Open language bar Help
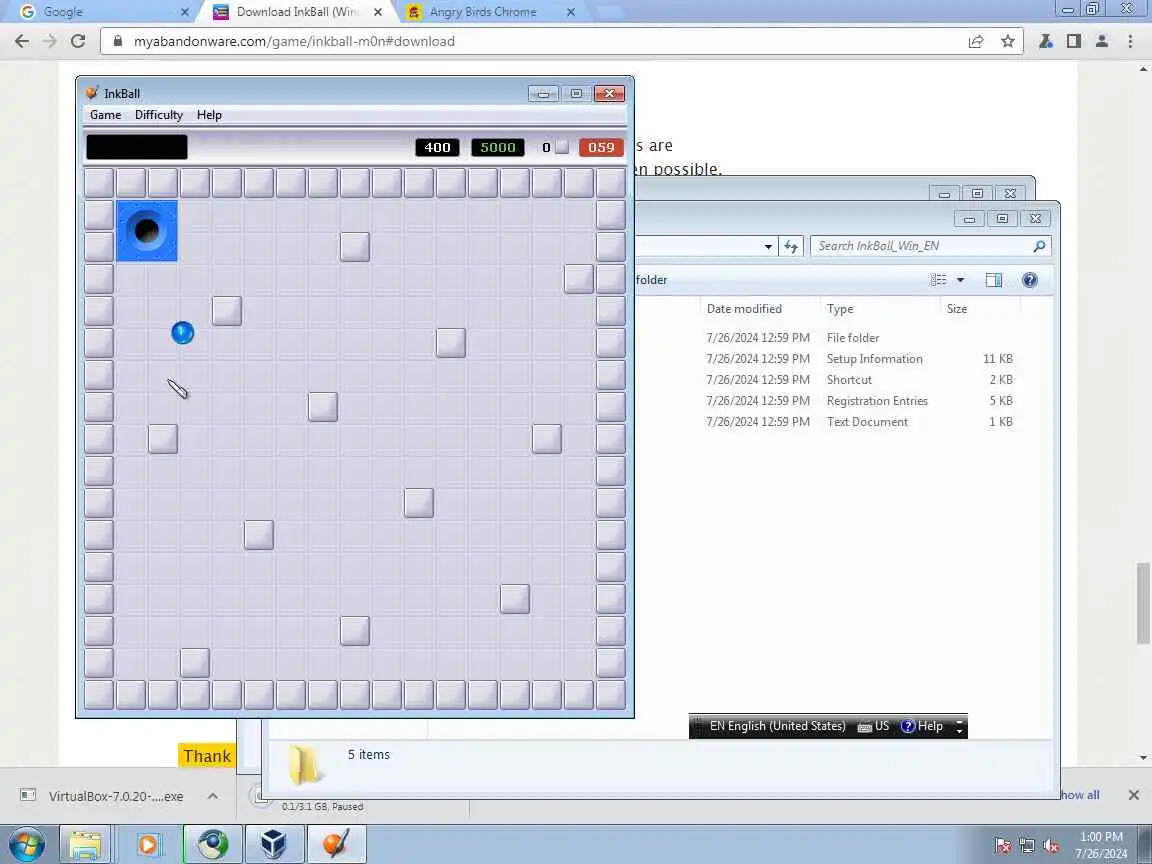 [922, 726]
